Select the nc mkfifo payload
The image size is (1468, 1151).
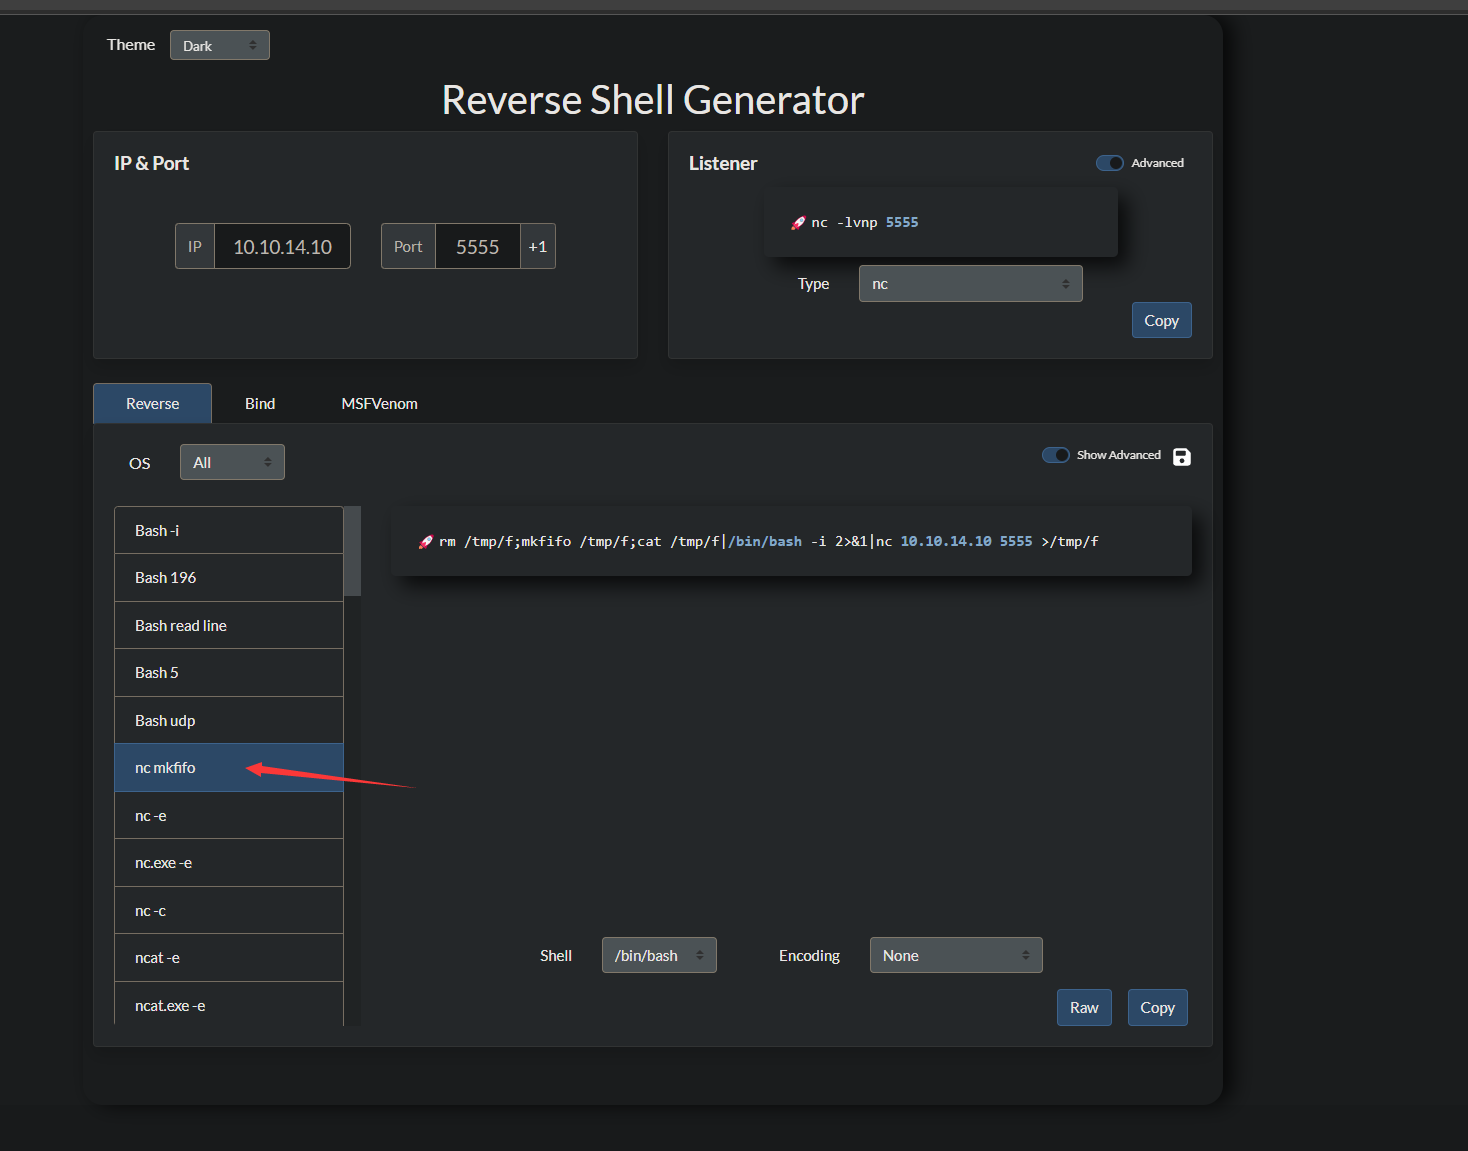point(229,768)
